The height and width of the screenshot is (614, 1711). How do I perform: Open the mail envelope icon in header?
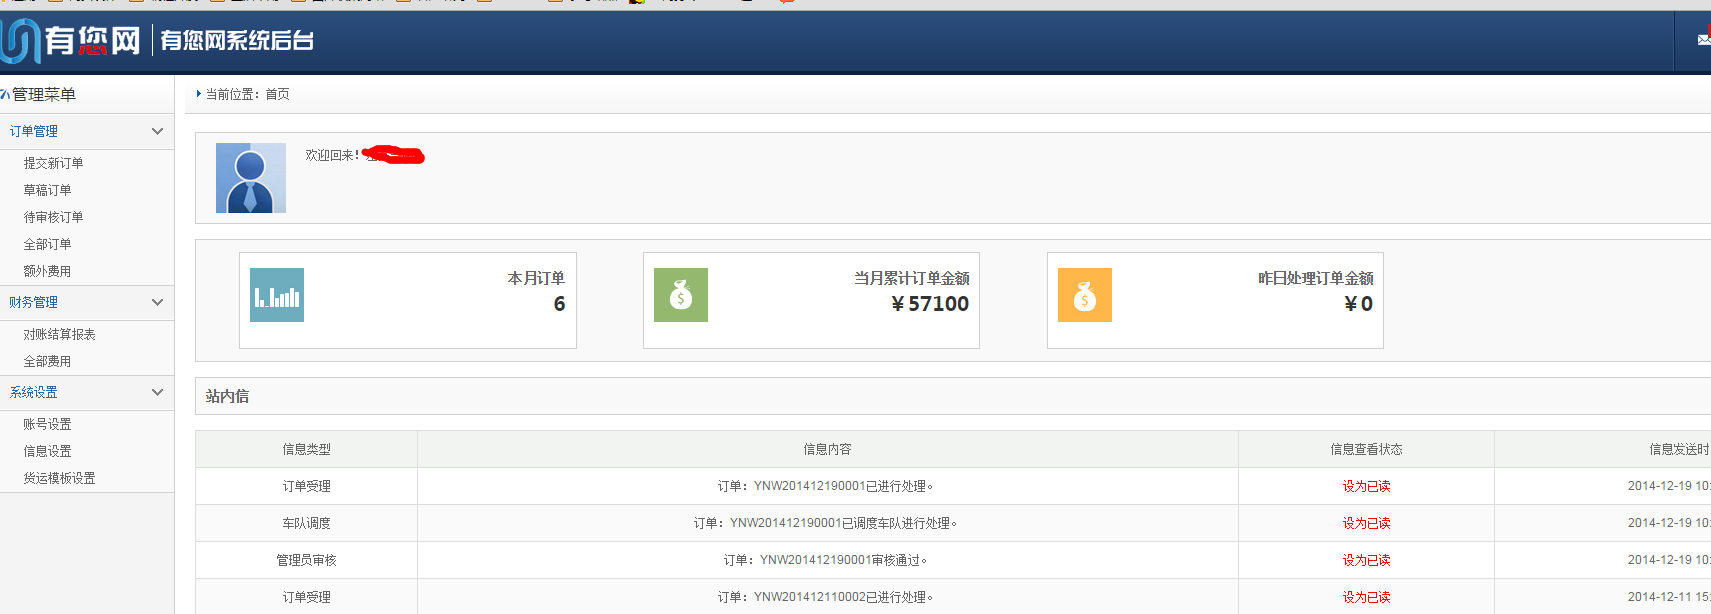pyautogui.click(x=1703, y=40)
